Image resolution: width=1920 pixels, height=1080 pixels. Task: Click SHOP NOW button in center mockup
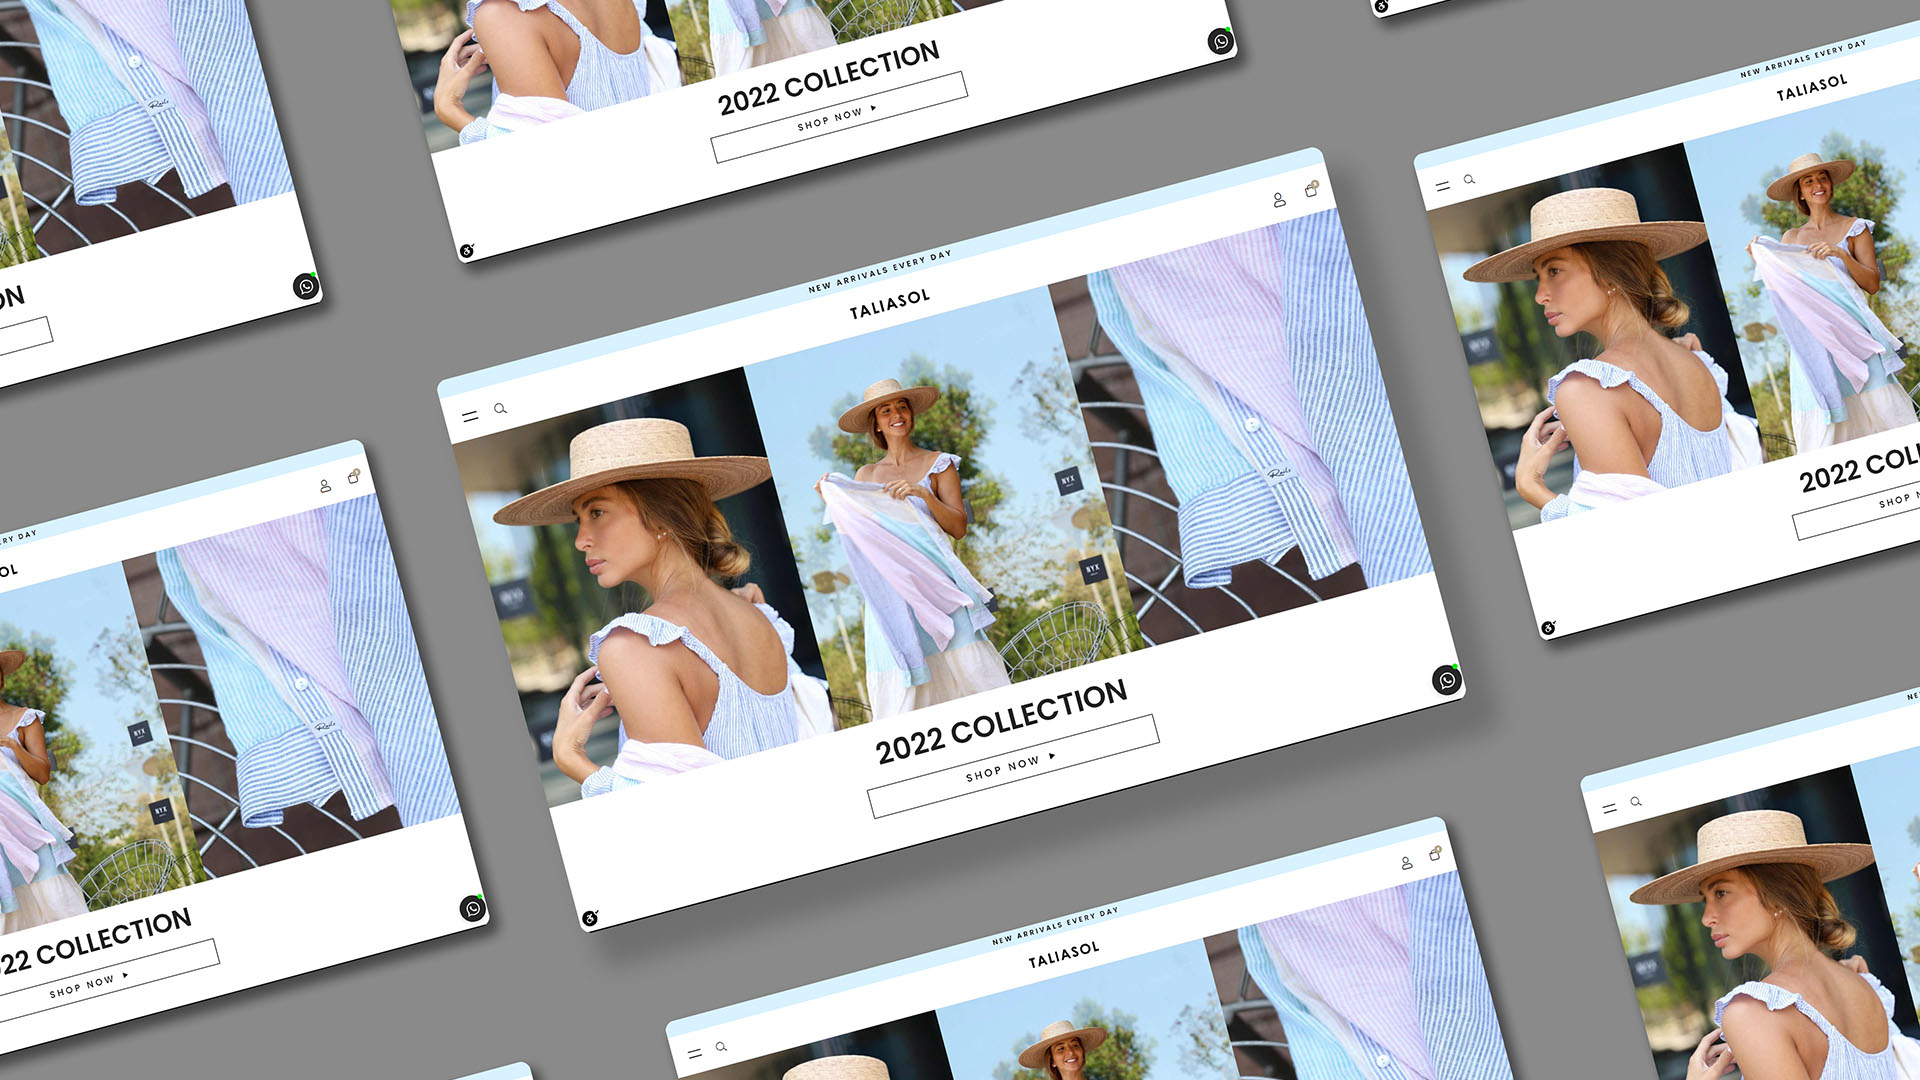click(1013, 766)
